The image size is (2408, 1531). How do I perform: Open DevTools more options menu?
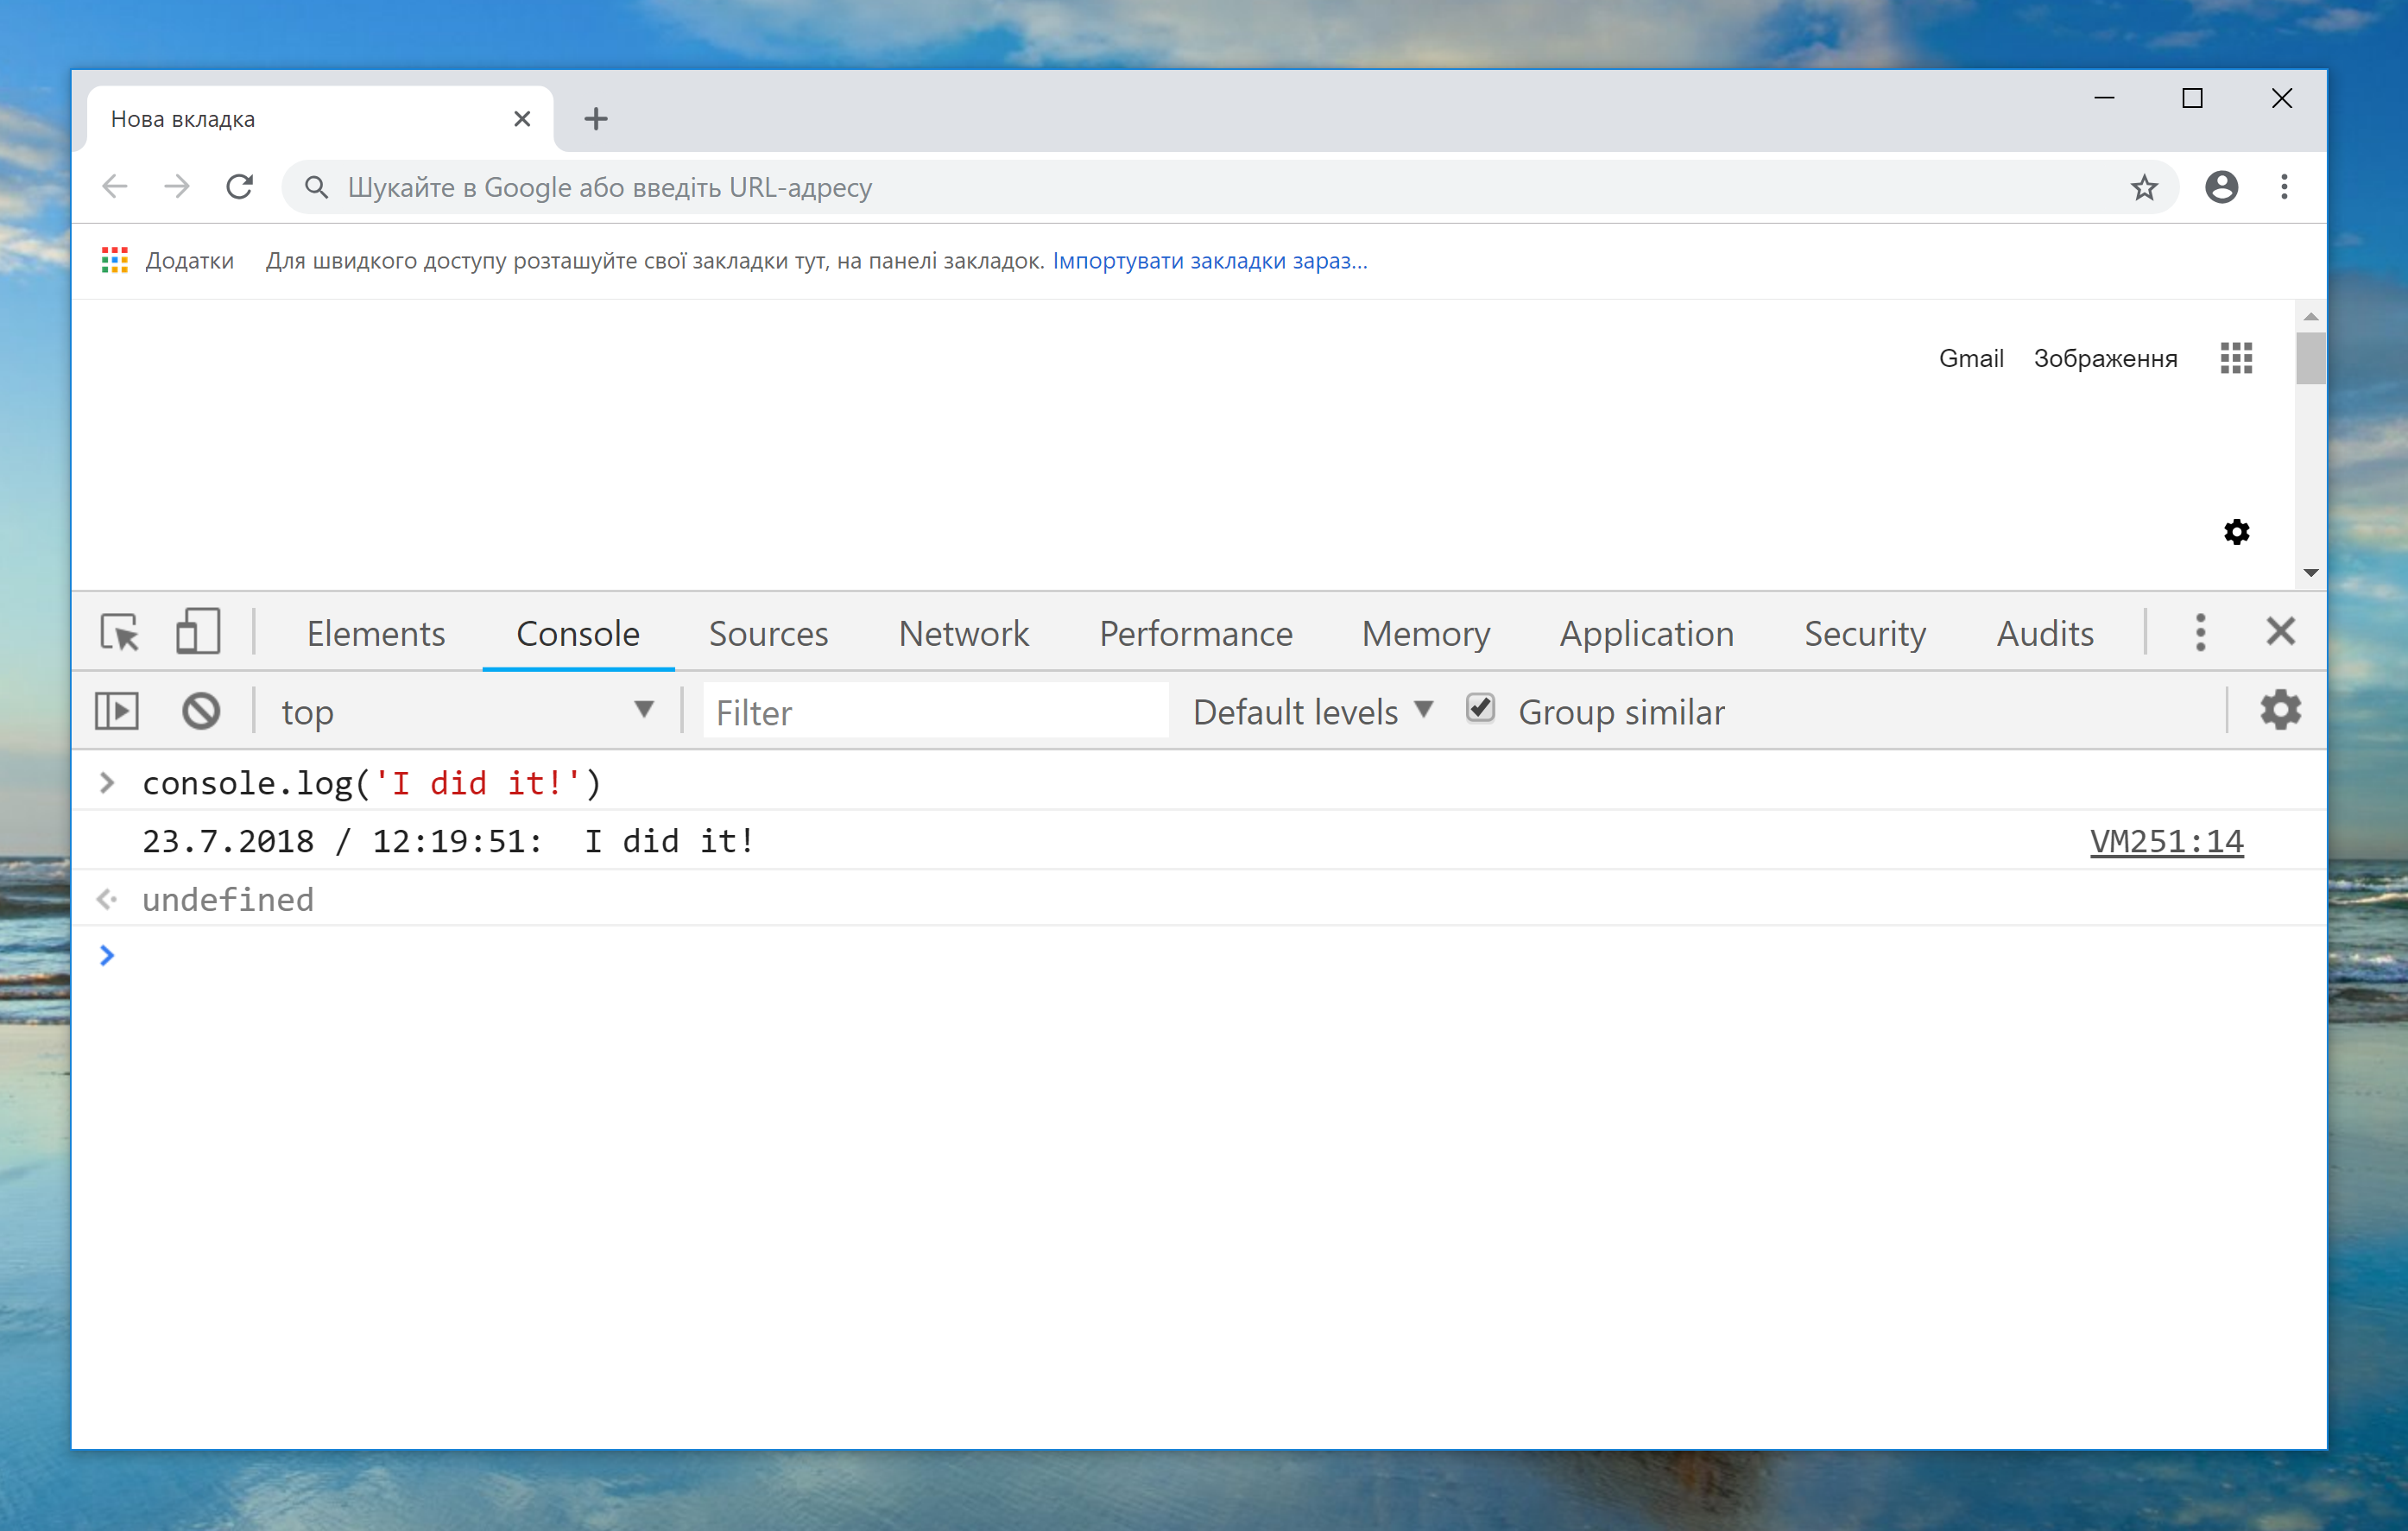coord(2200,632)
